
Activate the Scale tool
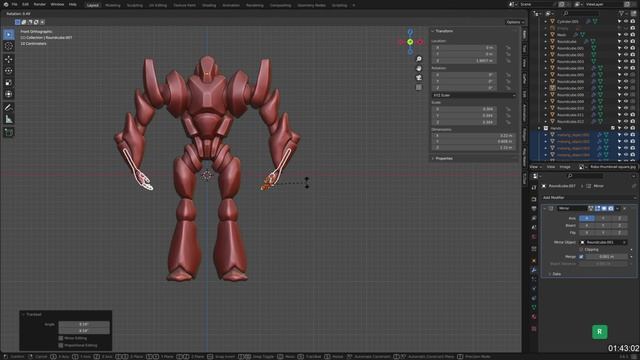pos(9,83)
